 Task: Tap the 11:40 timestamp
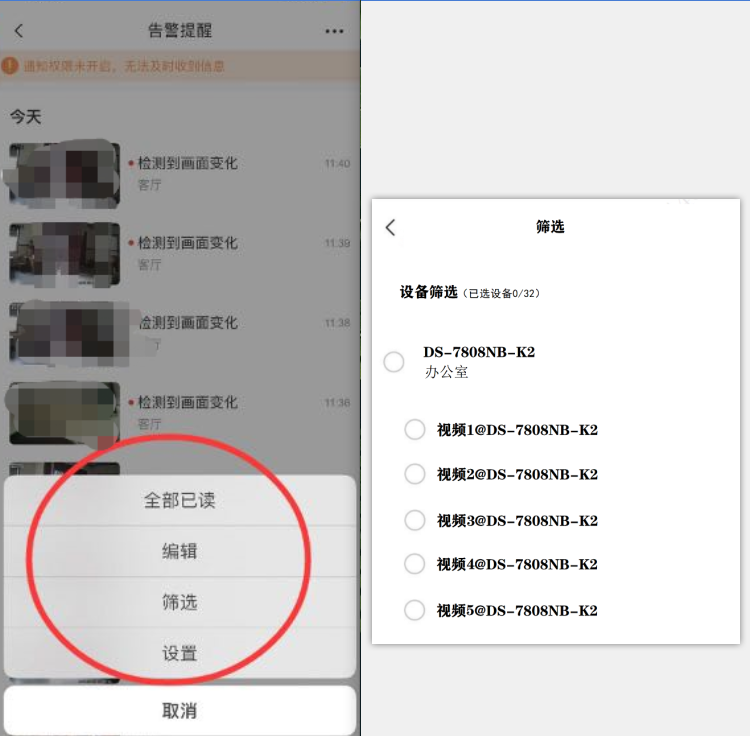[338, 164]
